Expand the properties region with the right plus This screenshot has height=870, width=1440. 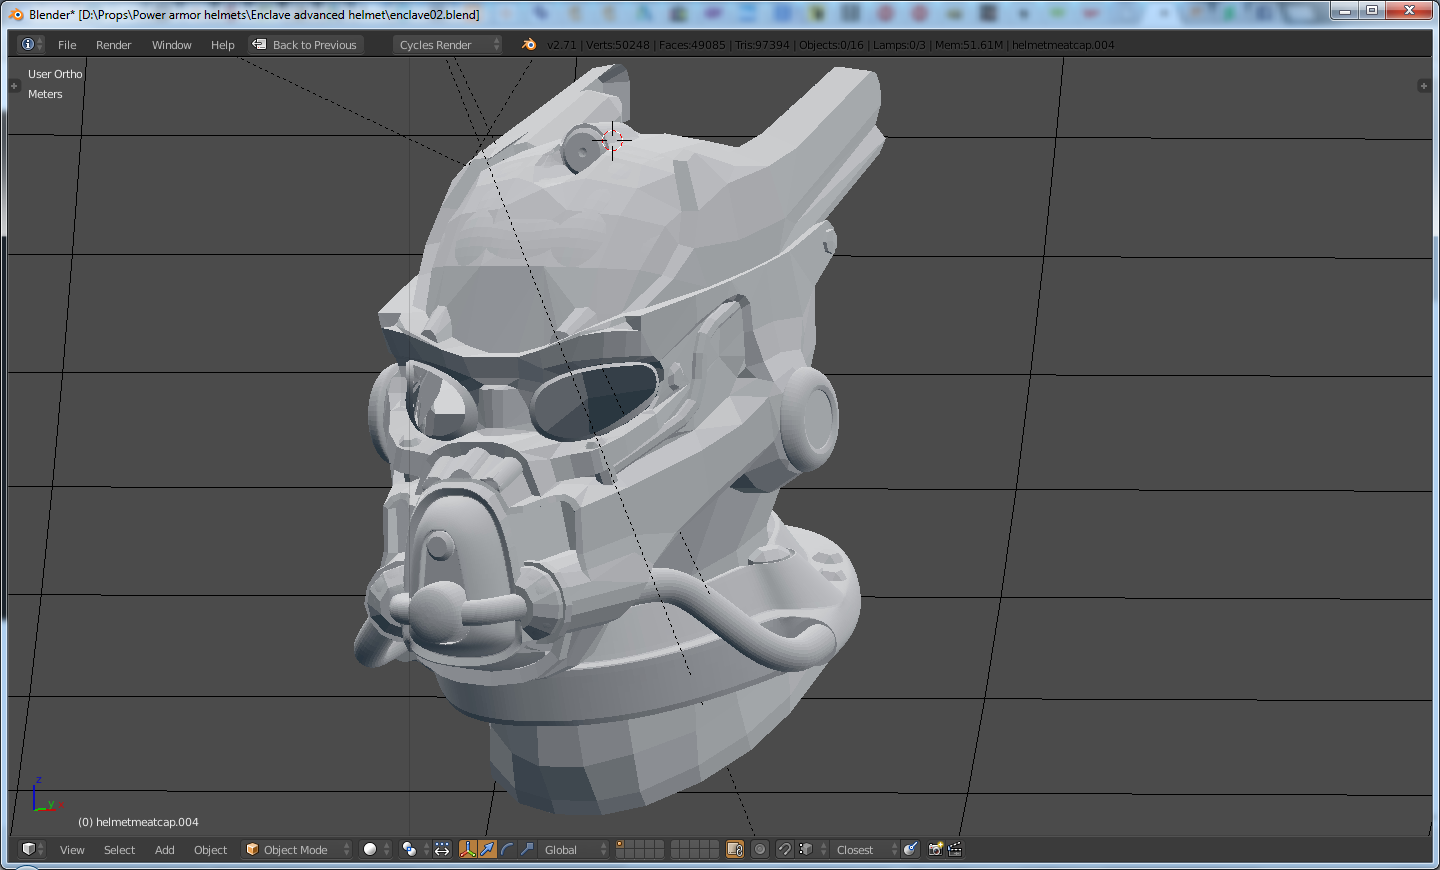pos(1424,86)
